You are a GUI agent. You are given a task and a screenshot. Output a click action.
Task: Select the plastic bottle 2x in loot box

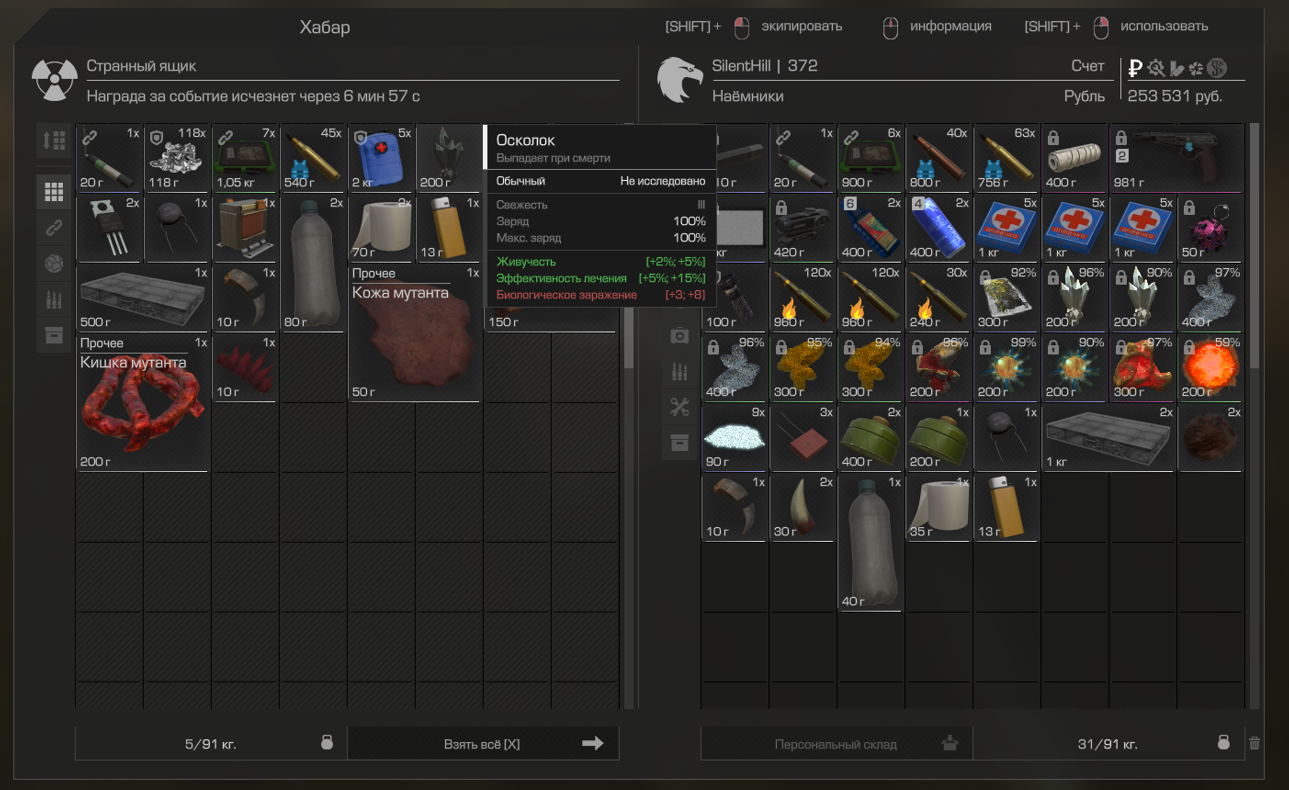click(313, 263)
